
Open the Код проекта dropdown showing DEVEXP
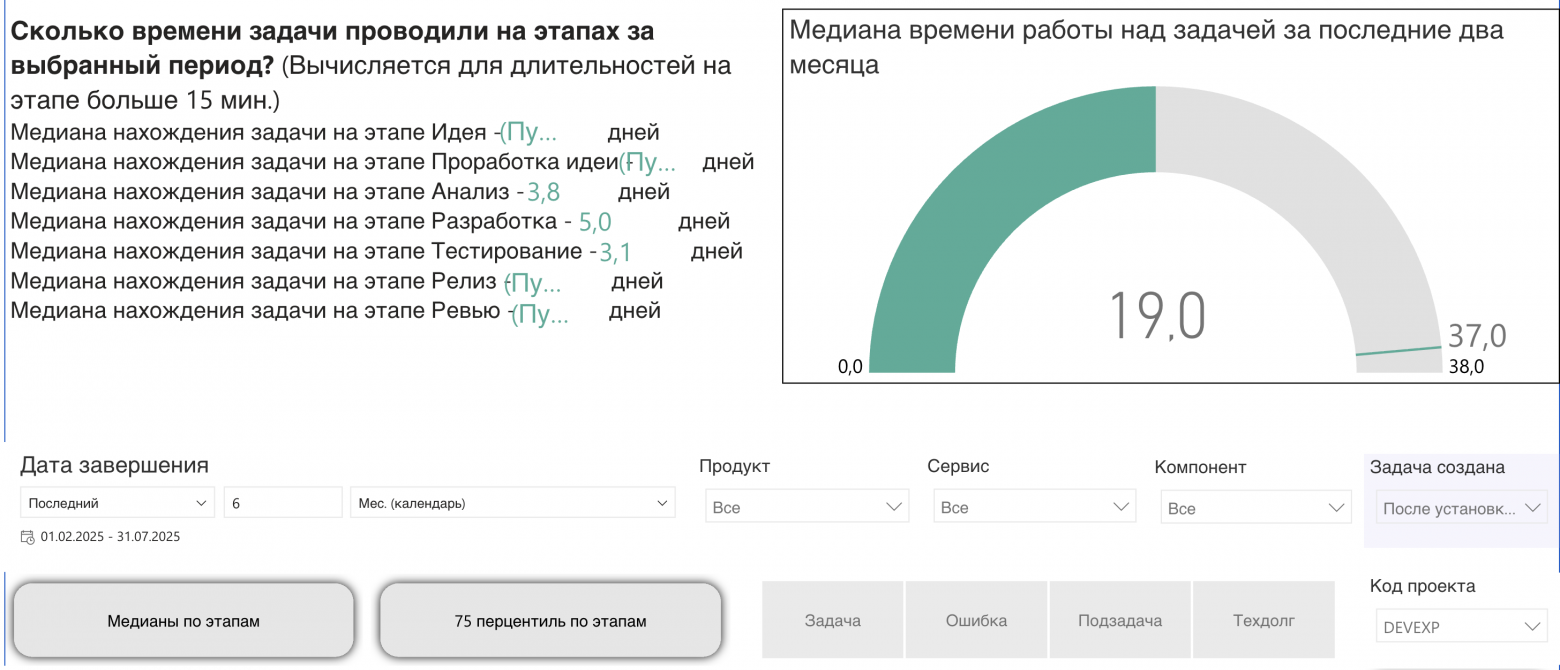[x=1461, y=626]
